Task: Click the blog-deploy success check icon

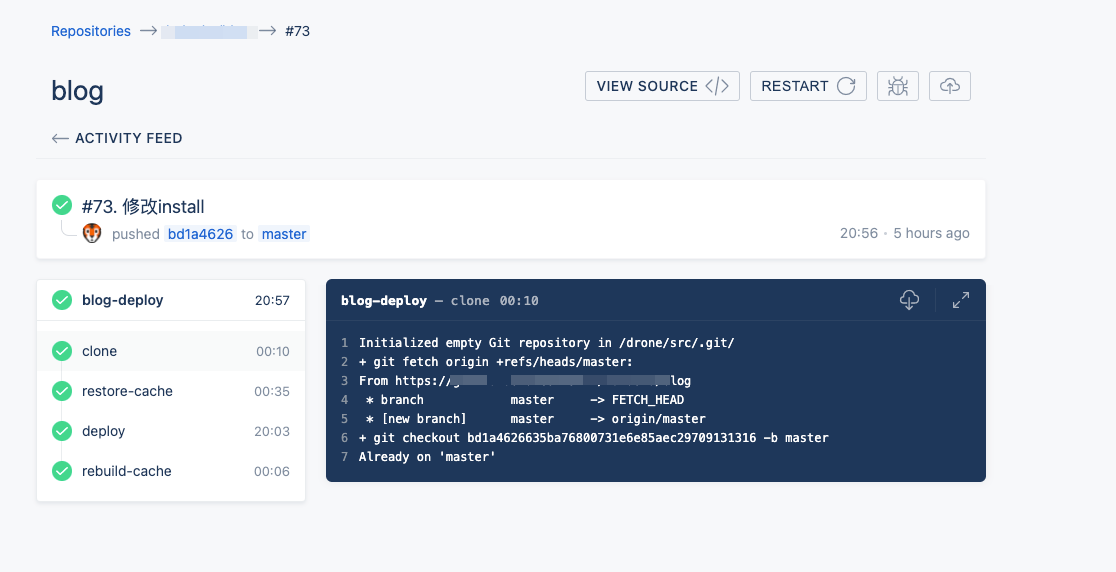Action: (62, 300)
